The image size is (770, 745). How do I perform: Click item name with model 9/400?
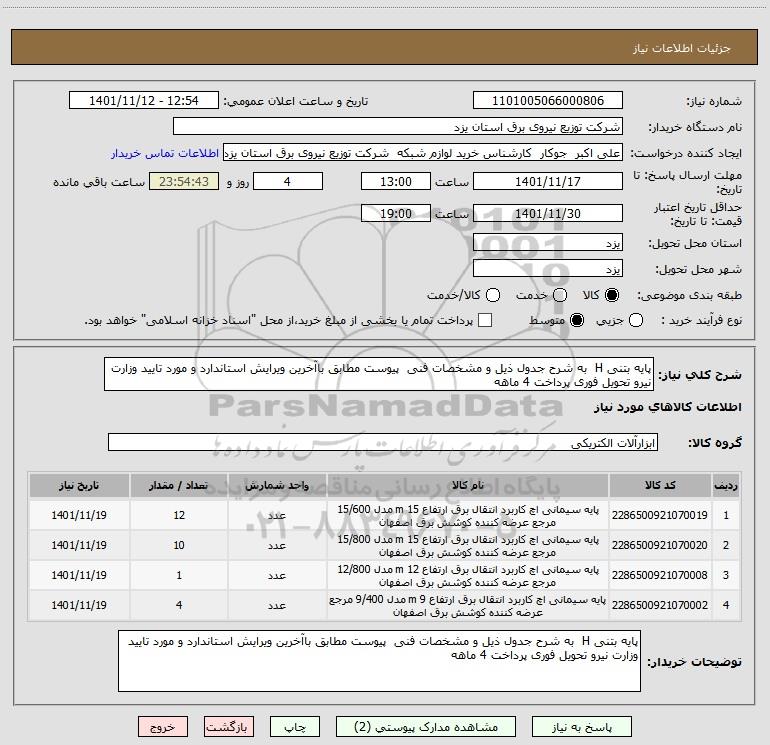tap(468, 605)
